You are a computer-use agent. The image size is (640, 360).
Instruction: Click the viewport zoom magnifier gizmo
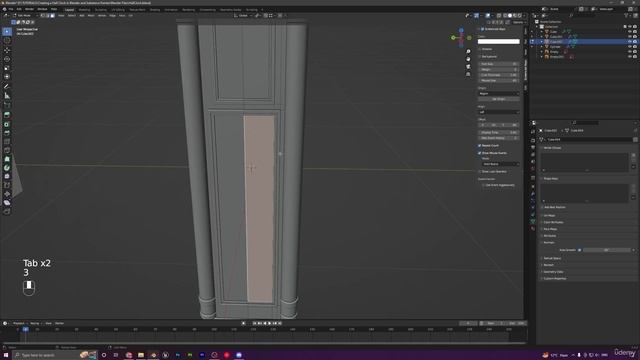(468, 51)
